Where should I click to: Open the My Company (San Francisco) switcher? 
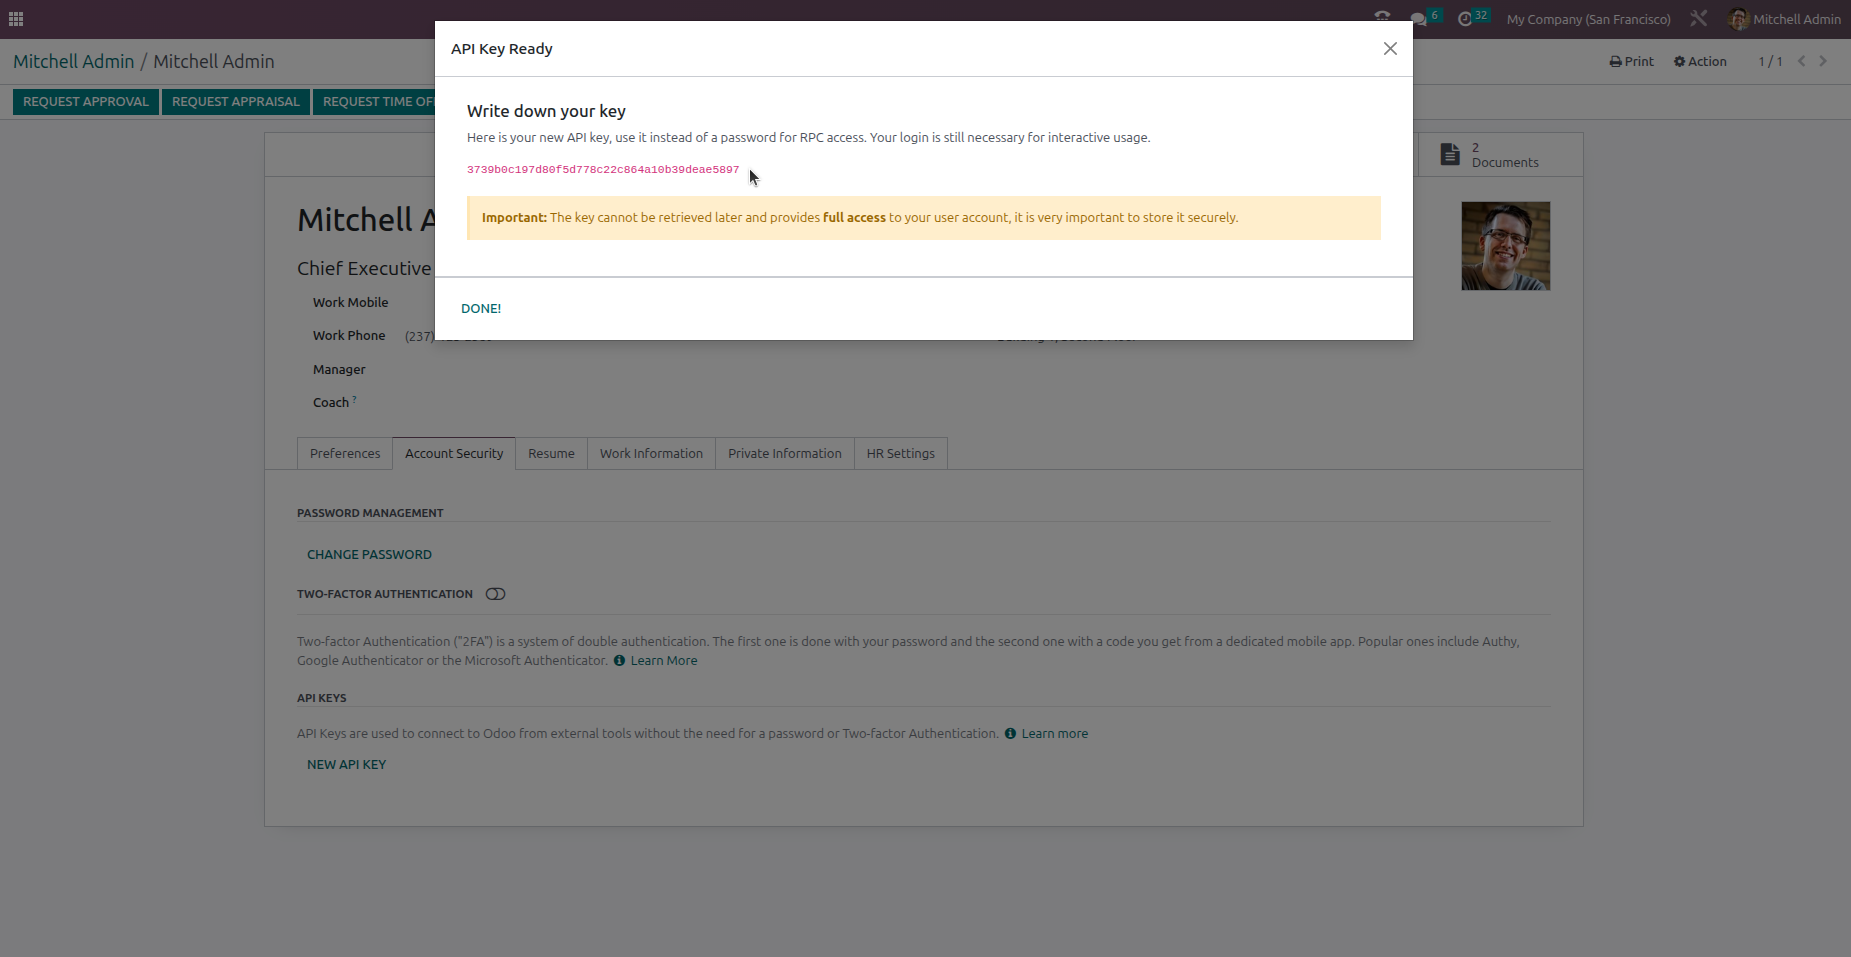pos(1587,19)
